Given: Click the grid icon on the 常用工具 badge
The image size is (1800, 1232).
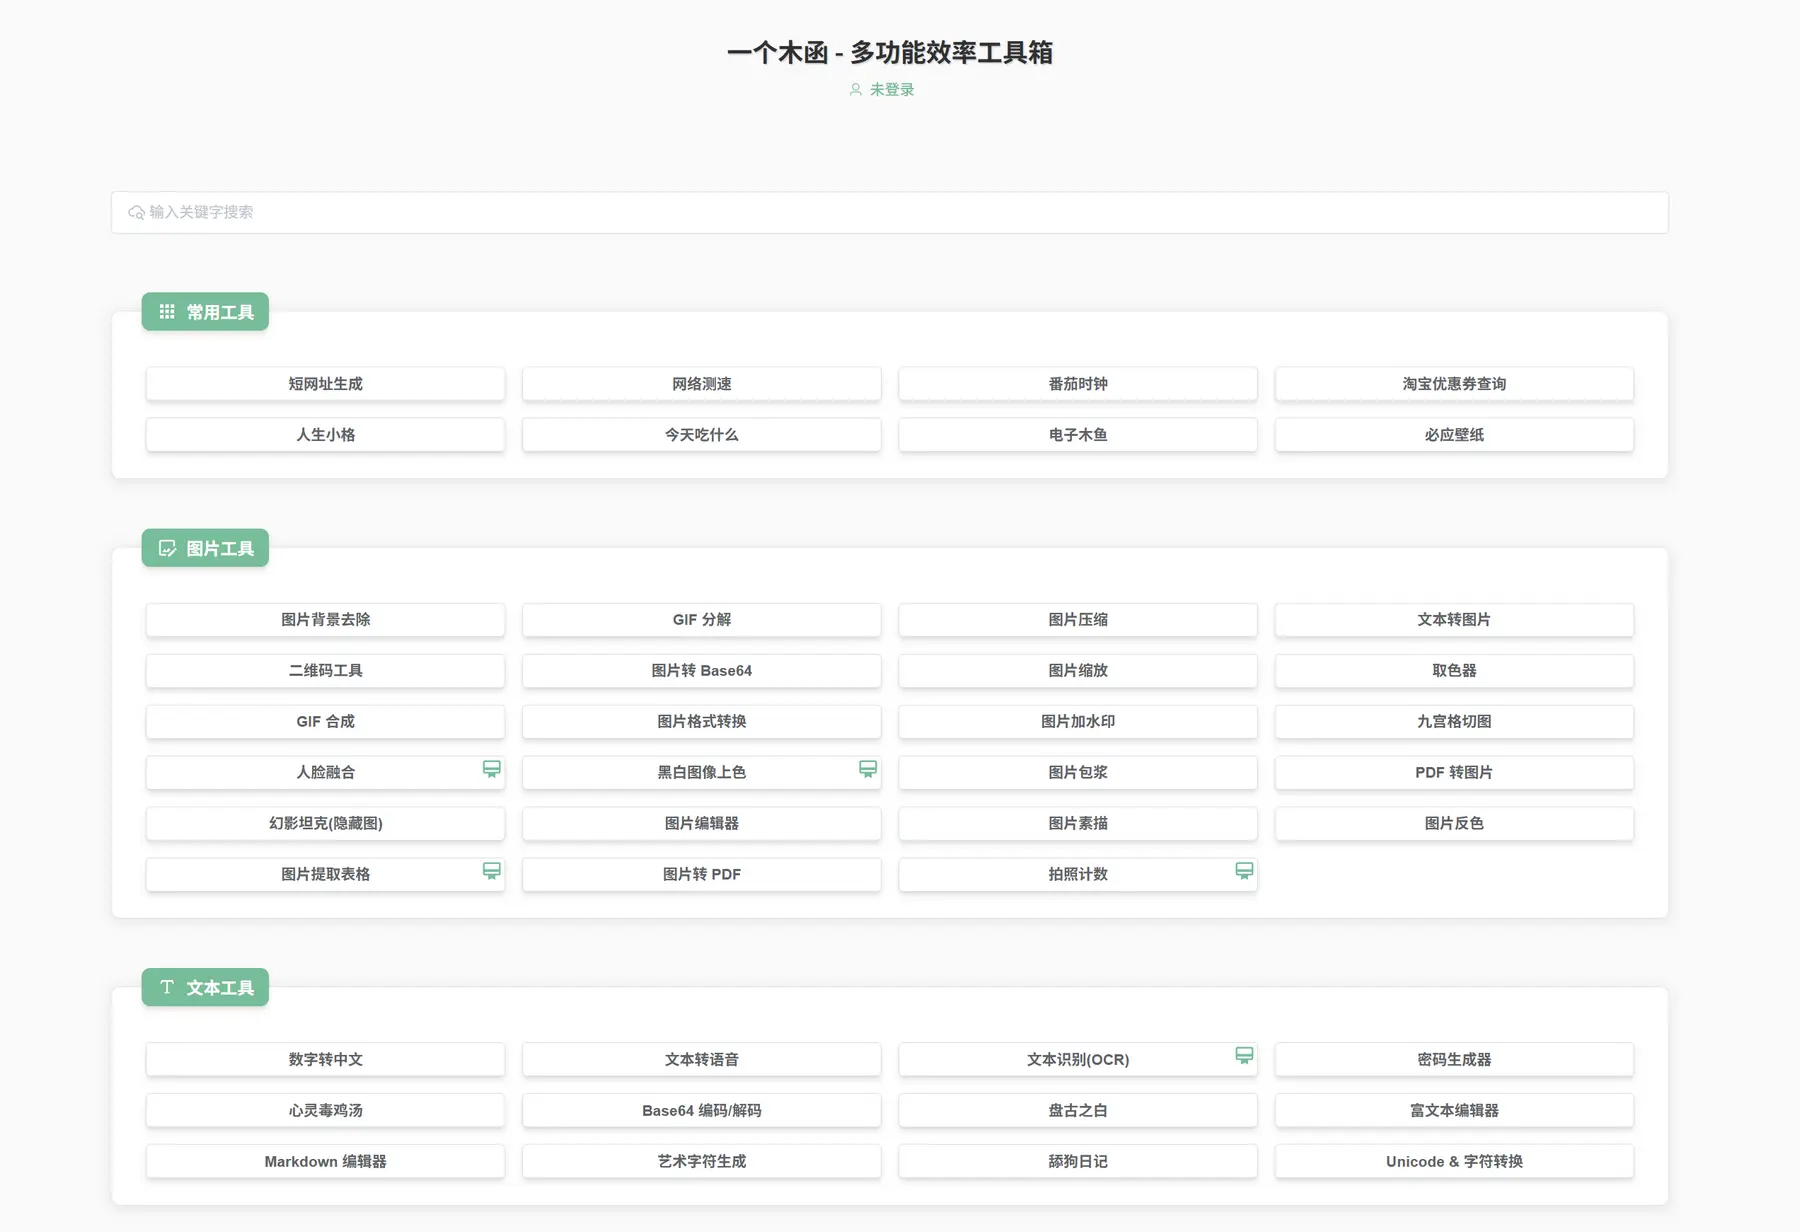Looking at the screenshot, I should [167, 311].
